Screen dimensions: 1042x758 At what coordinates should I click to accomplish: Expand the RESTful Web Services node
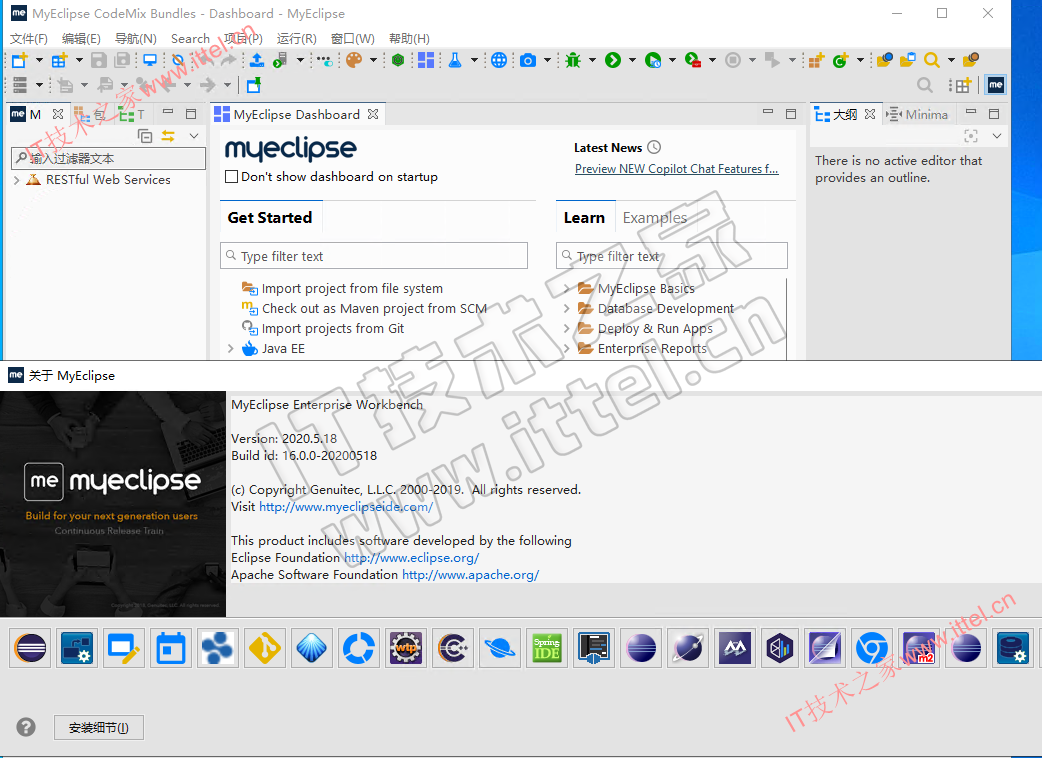click(17, 180)
